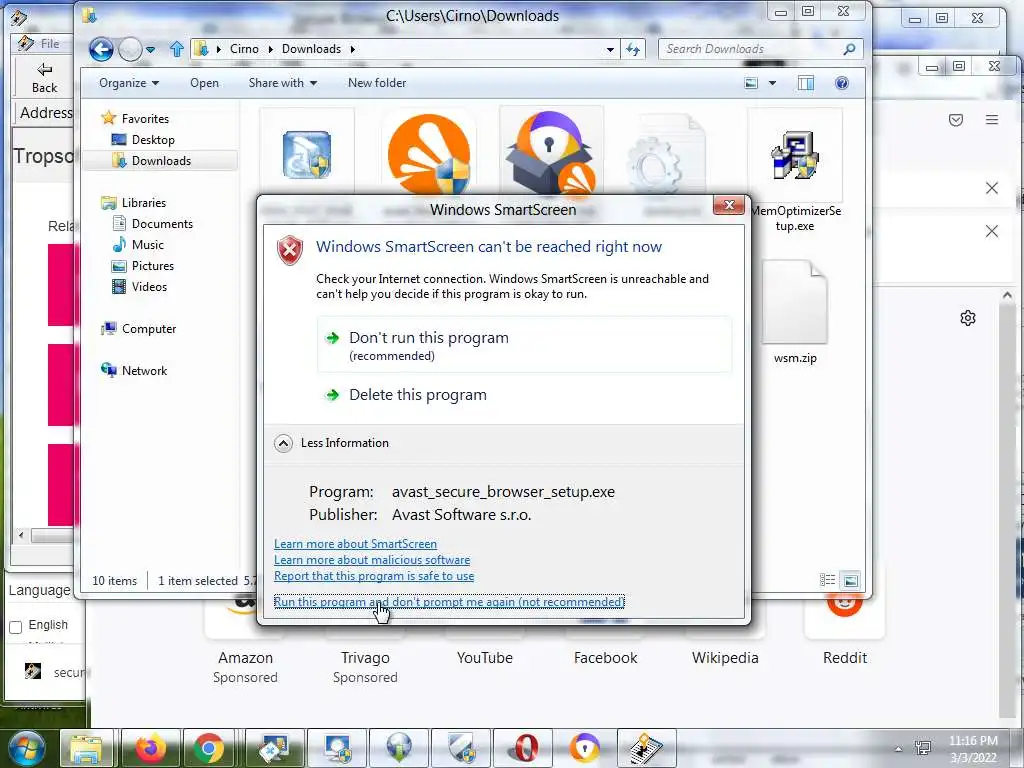Open the view options dropdown arrow
Image resolution: width=1024 pixels, height=768 pixels.
coord(773,83)
